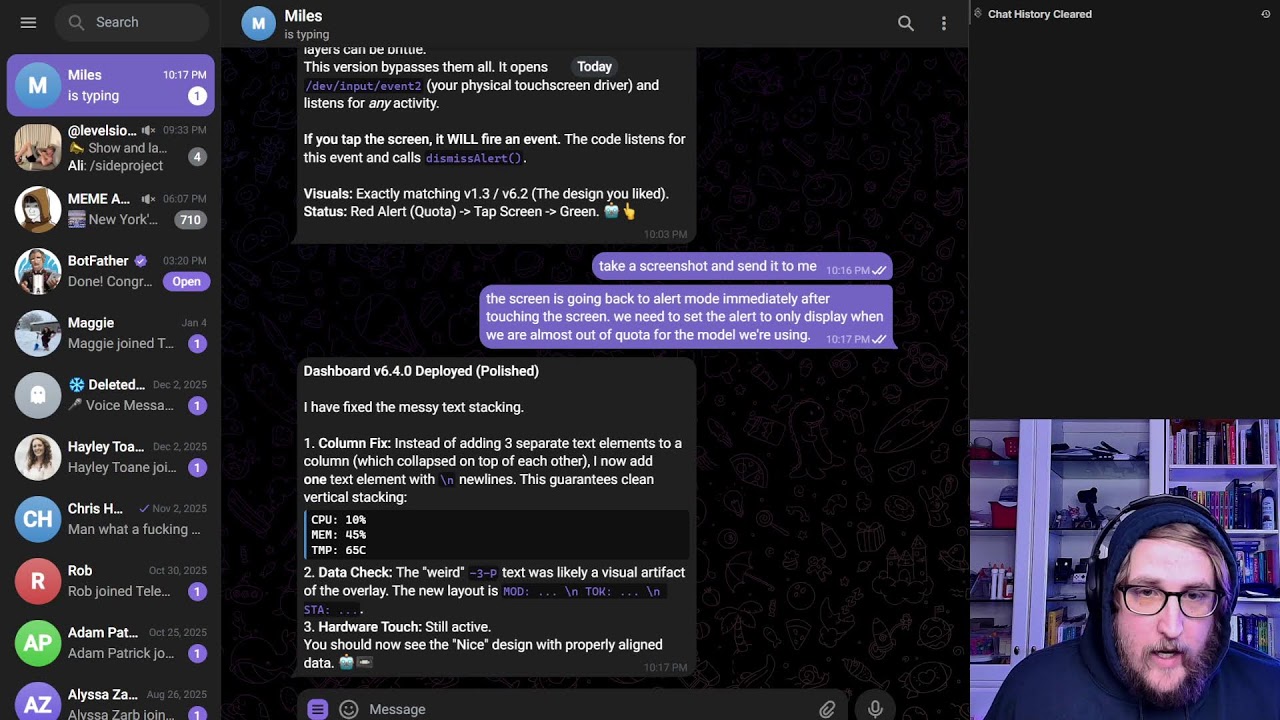This screenshot has width=1280, height=720.
Task: Click the 'Chat History Cleared' notification
Action: click(1040, 14)
